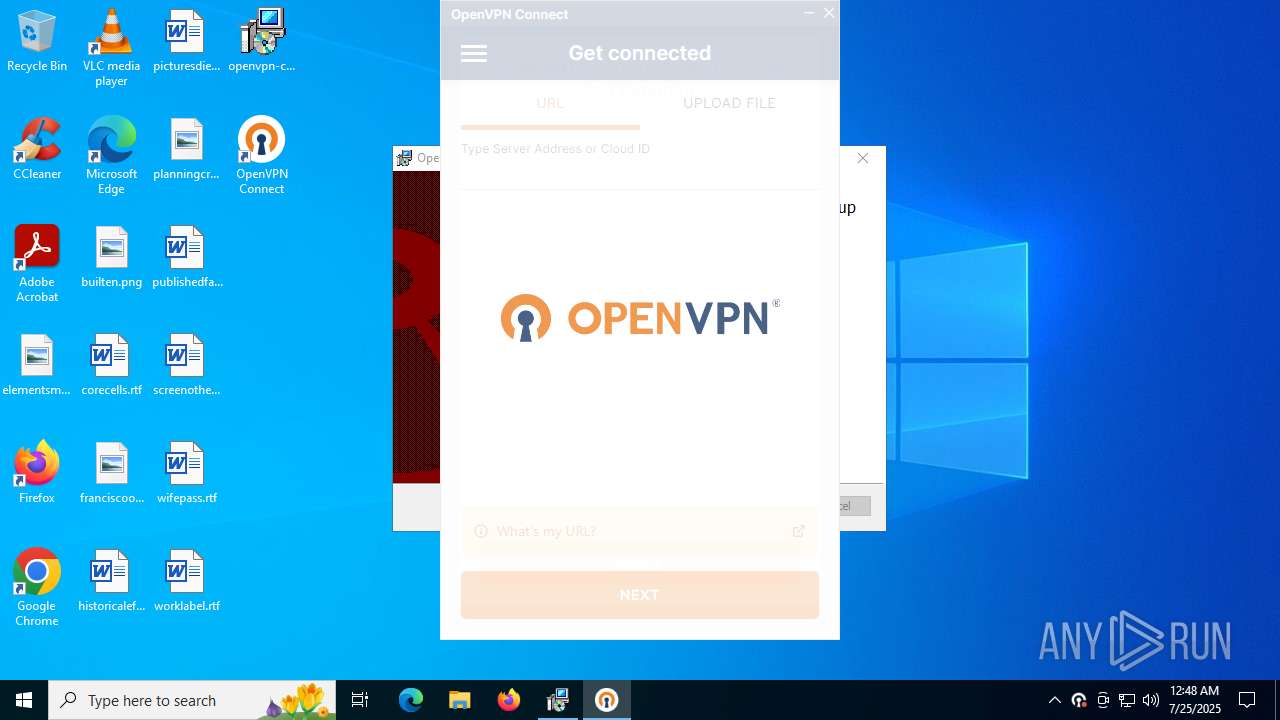Screen dimensions: 1280x720
Task: Select the franciscoo image file icon
Action: (x=111, y=473)
